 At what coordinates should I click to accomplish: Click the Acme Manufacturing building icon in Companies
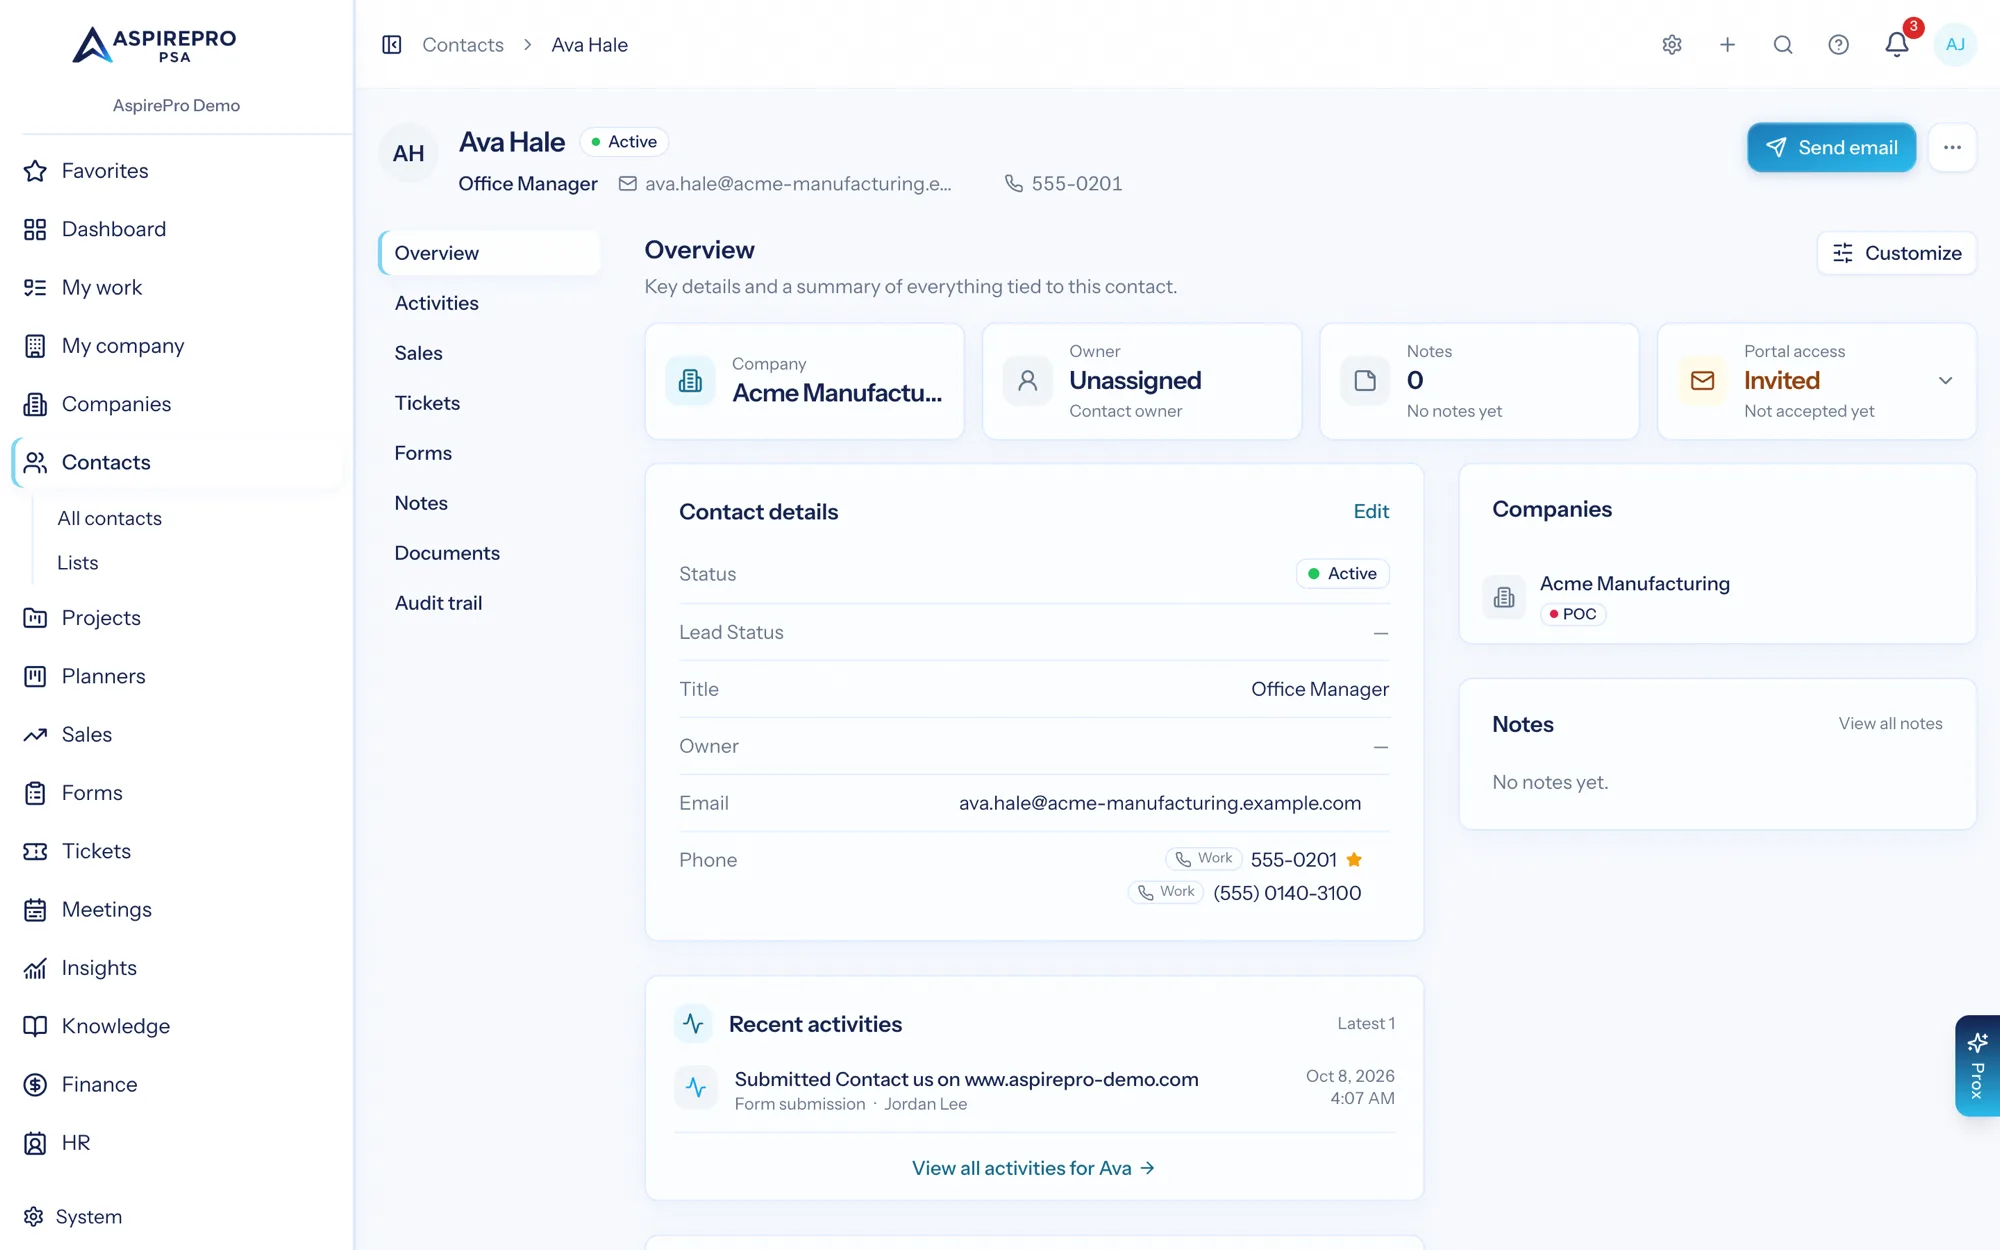pos(1504,598)
